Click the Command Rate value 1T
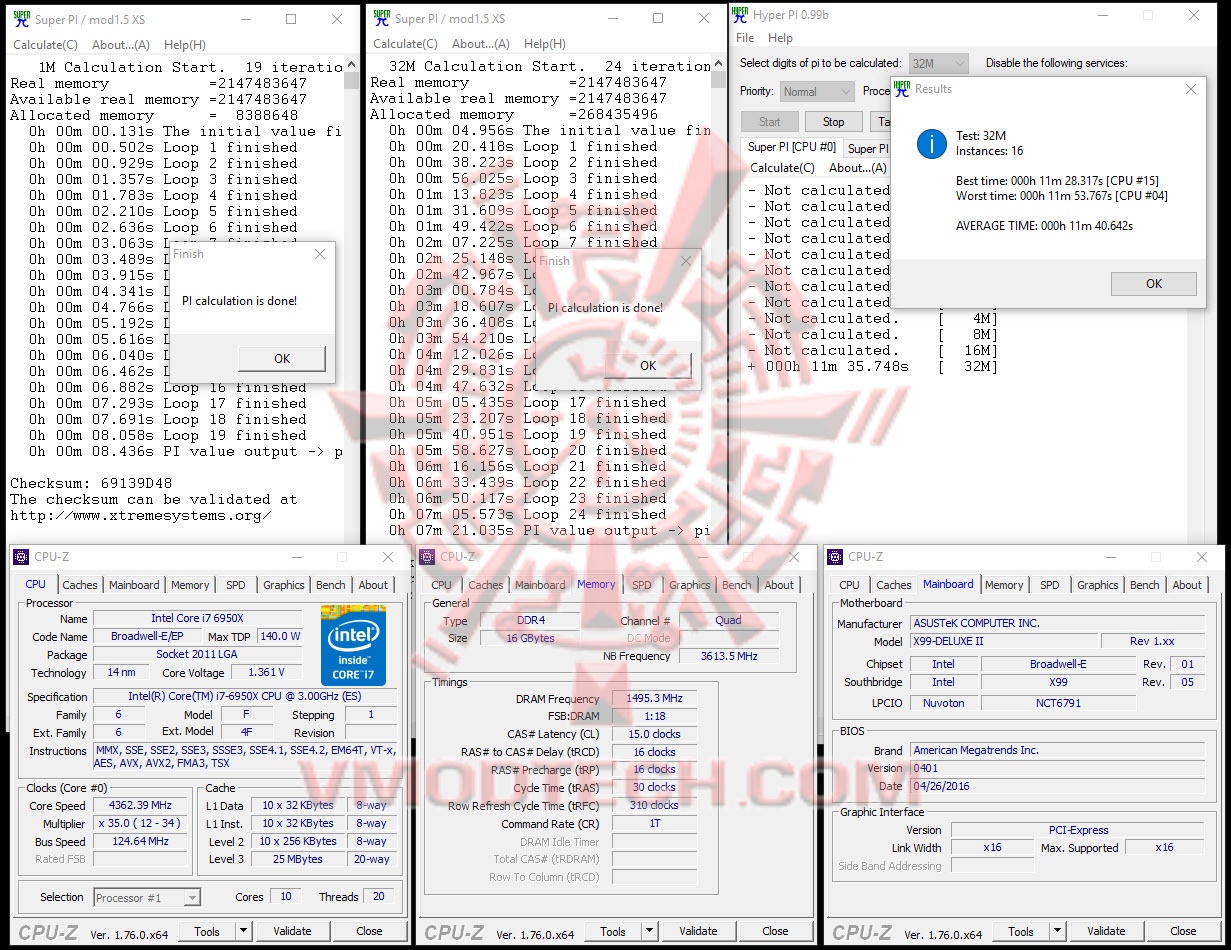Image resolution: width=1231 pixels, height=950 pixels. point(654,824)
